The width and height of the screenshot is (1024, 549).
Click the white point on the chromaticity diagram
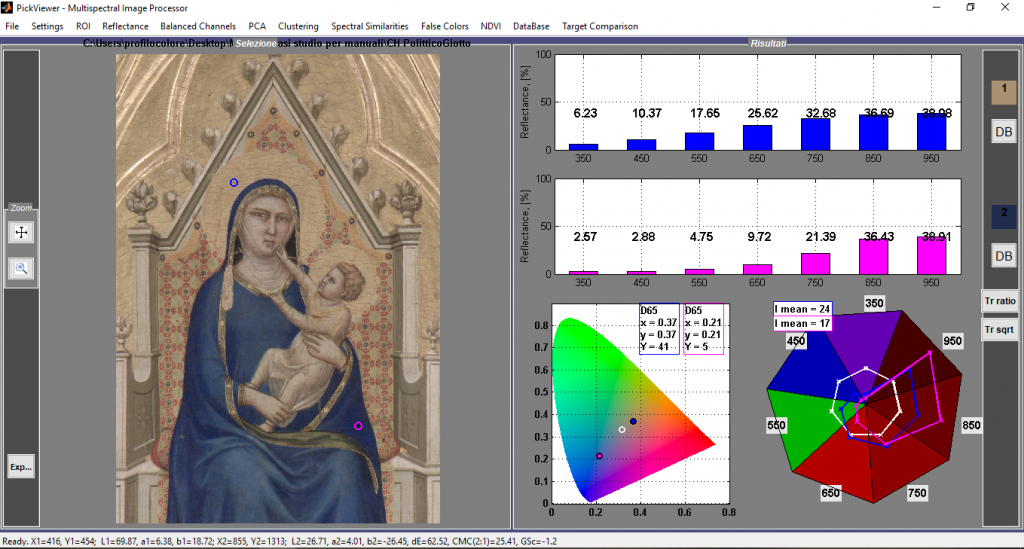click(622, 430)
